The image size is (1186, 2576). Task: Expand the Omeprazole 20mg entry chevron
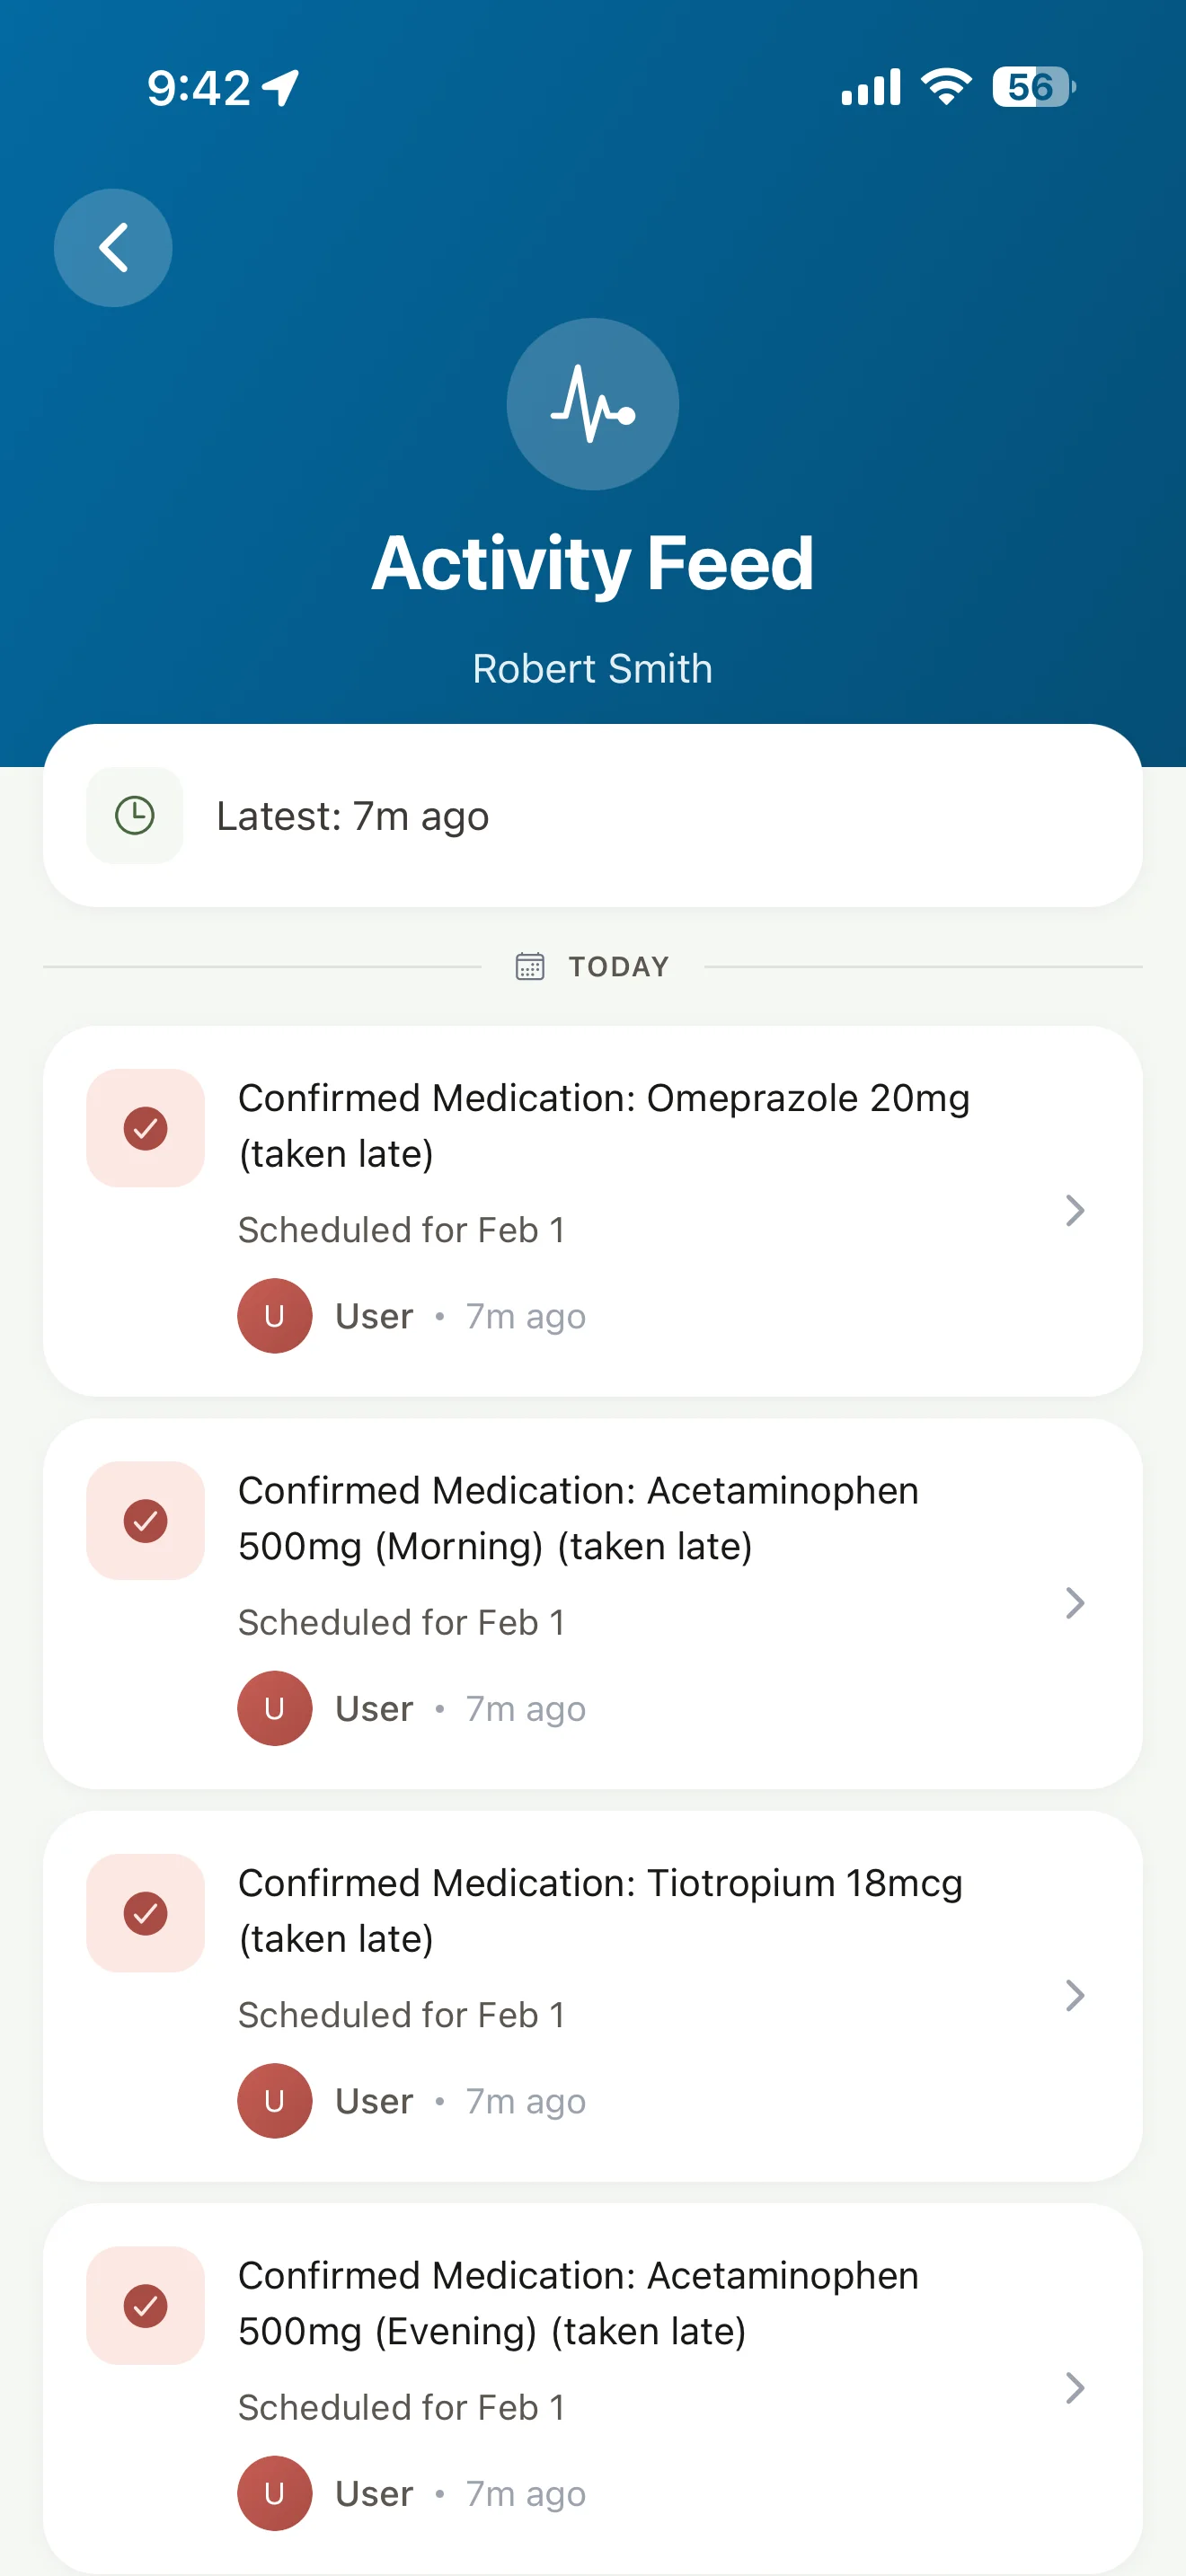tap(1075, 1210)
